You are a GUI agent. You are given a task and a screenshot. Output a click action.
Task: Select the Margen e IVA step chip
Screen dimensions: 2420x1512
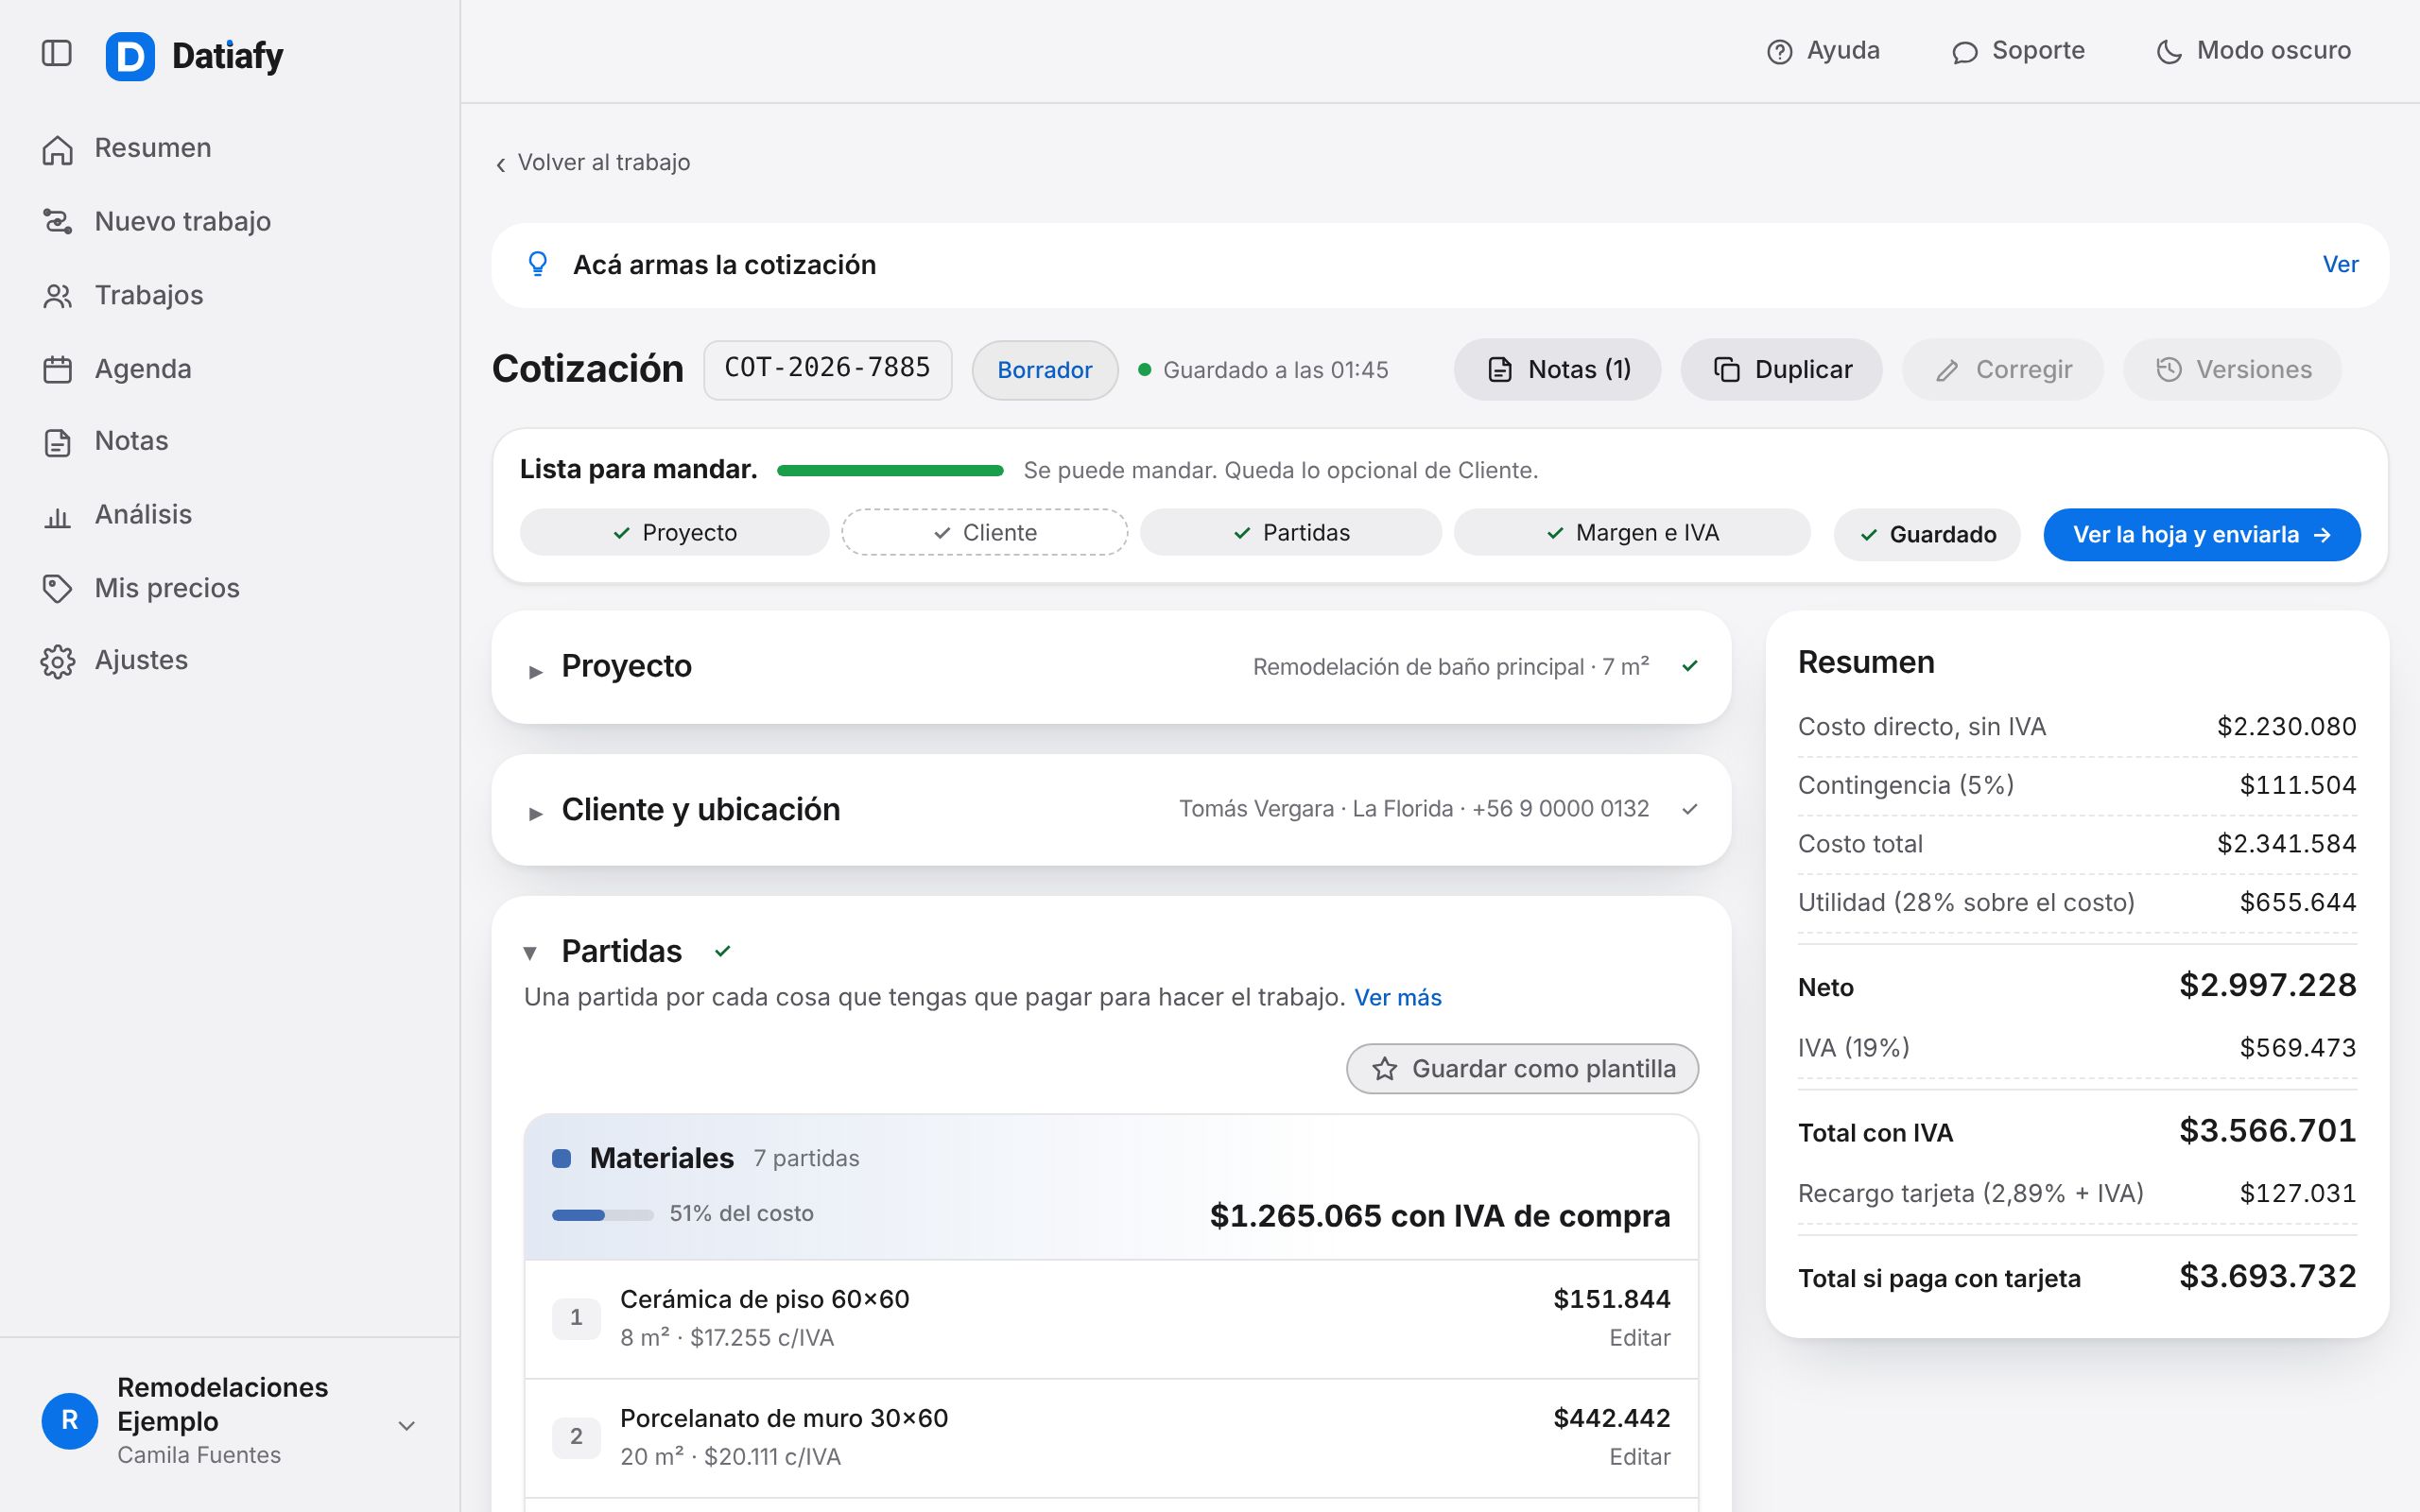point(1632,532)
